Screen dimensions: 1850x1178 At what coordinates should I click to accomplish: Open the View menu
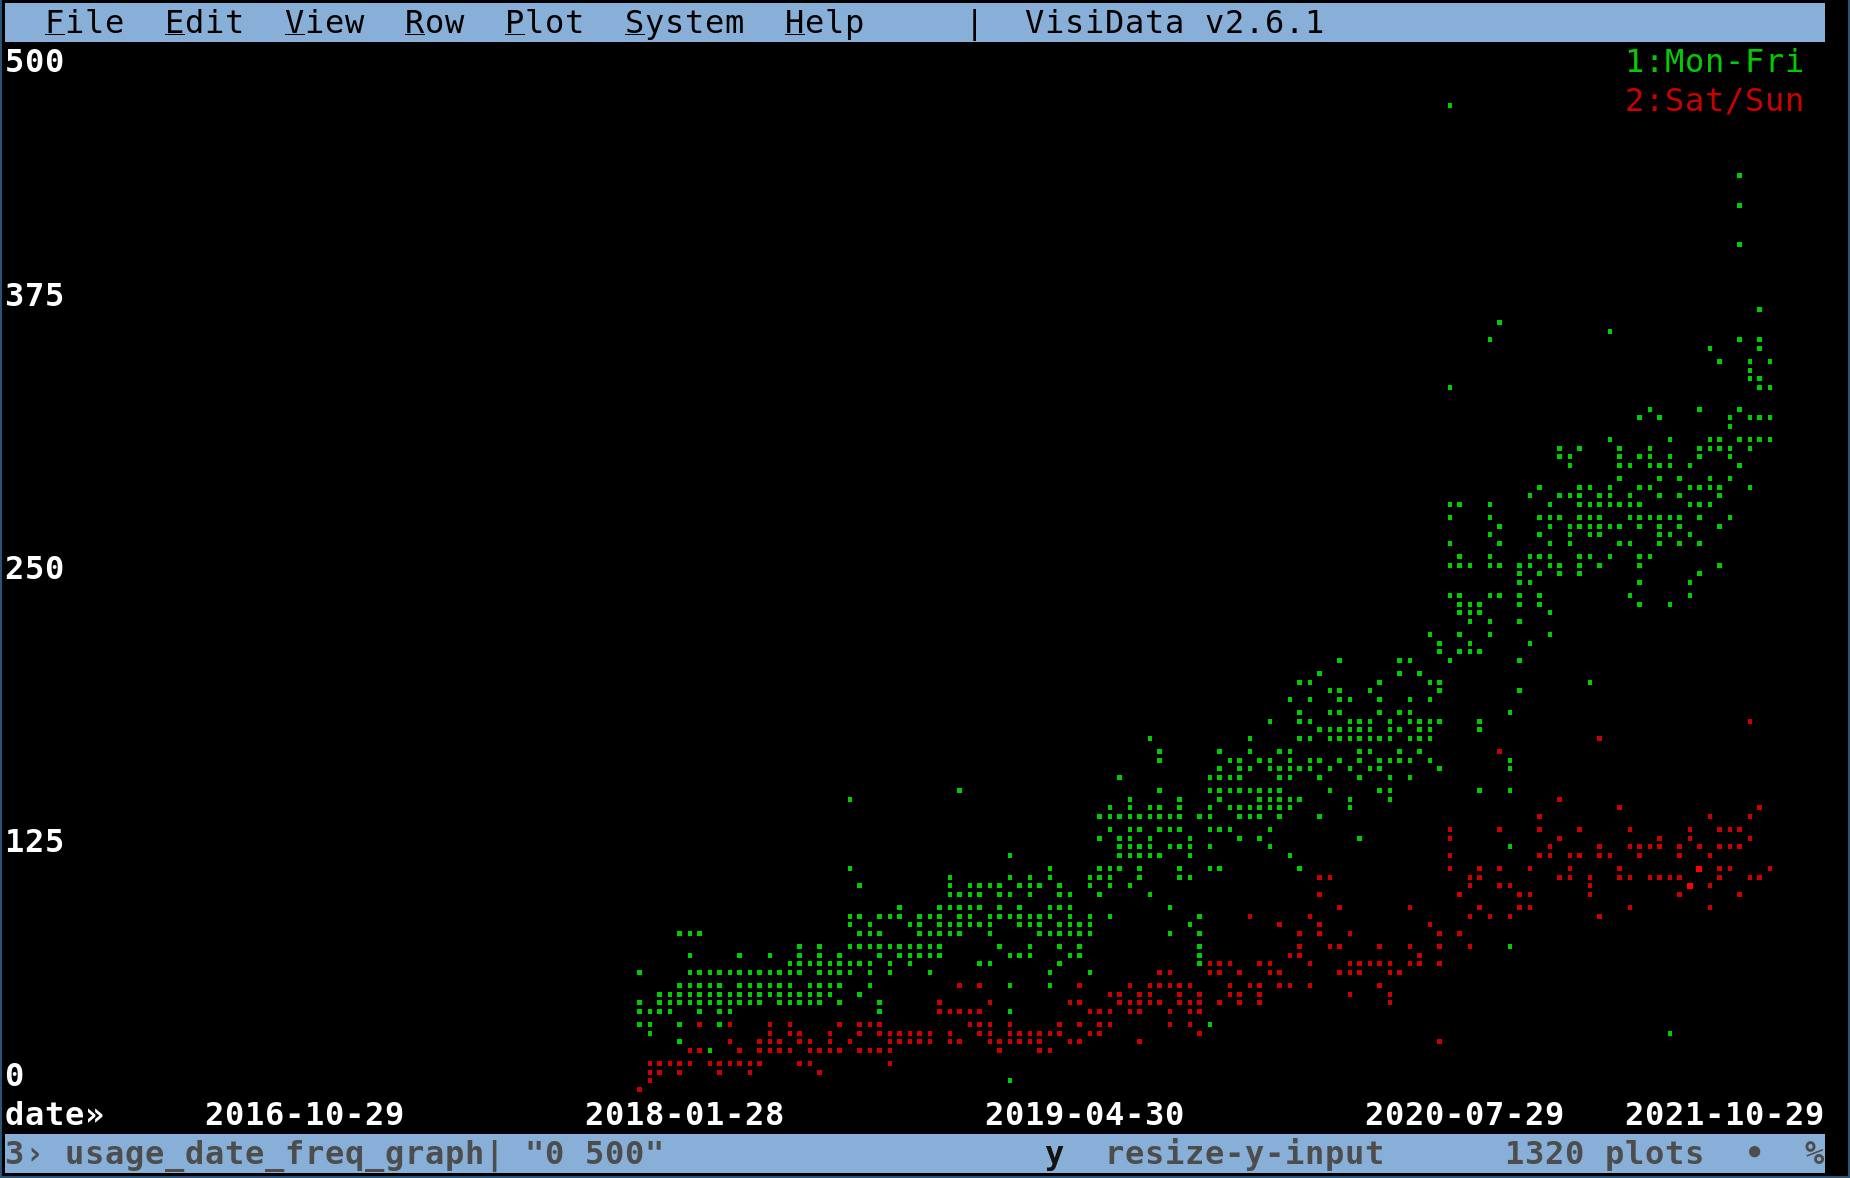(x=325, y=22)
